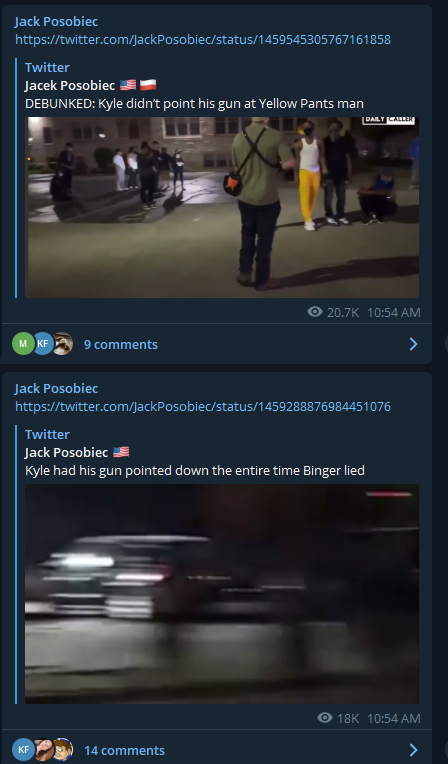
Task: Play the blurry car video preview
Action: [222, 593]
